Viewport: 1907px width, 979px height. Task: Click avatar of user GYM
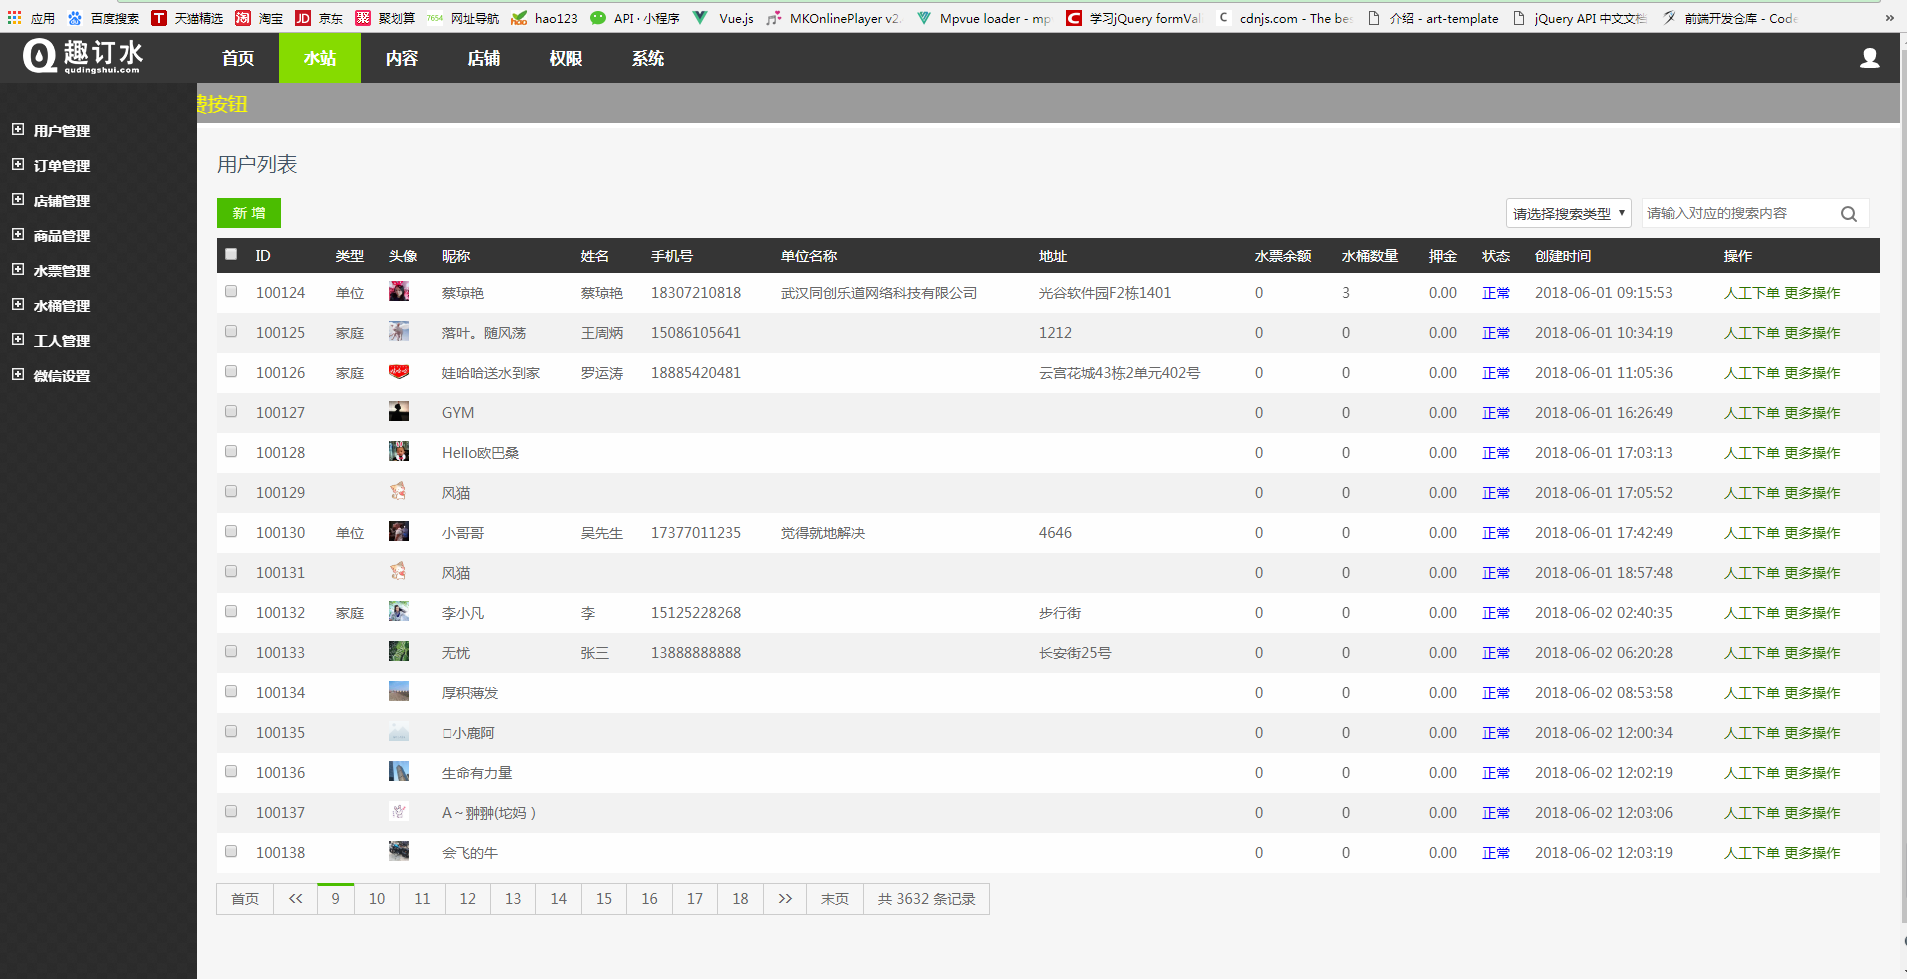[x=398, y=412]
